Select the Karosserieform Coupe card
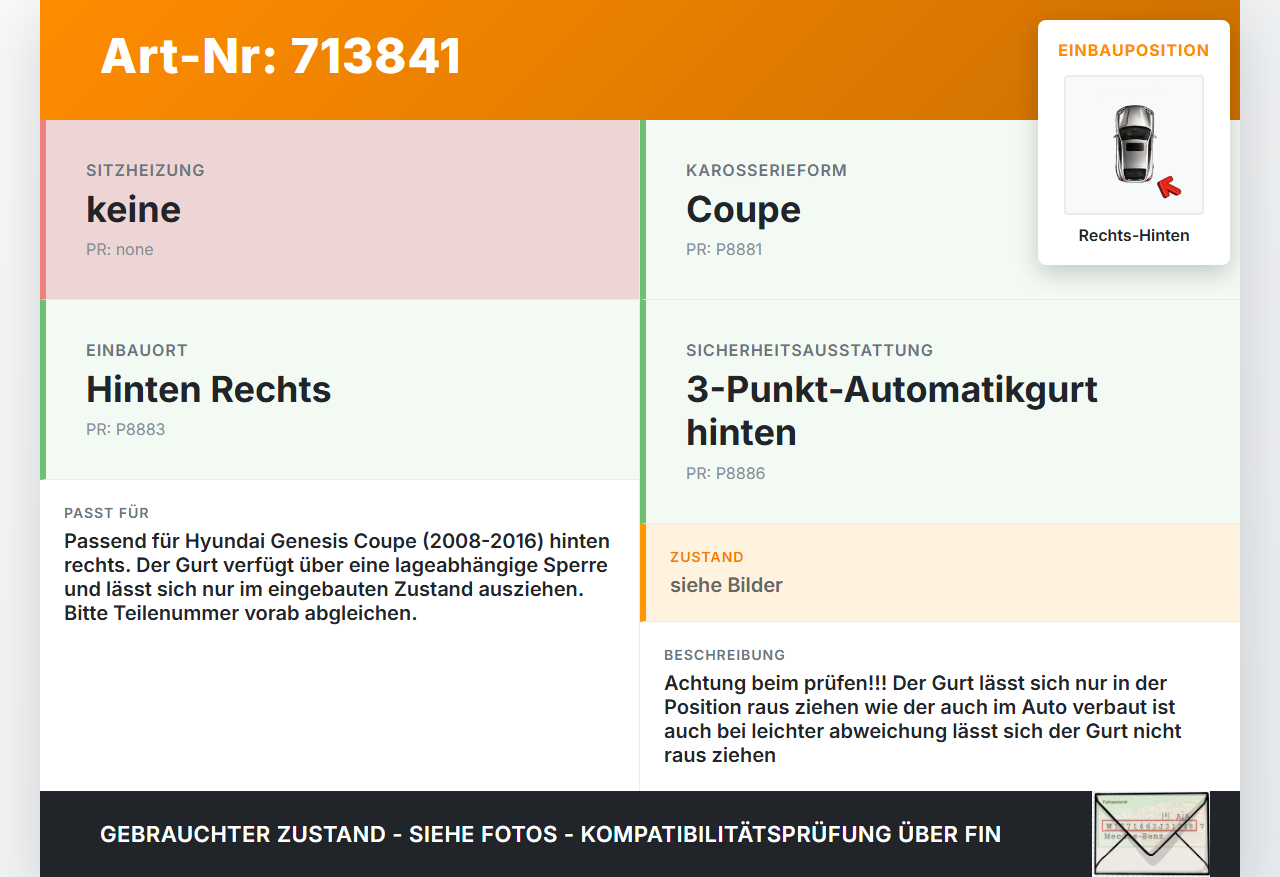1280x877 pixels. pos(940,210)
